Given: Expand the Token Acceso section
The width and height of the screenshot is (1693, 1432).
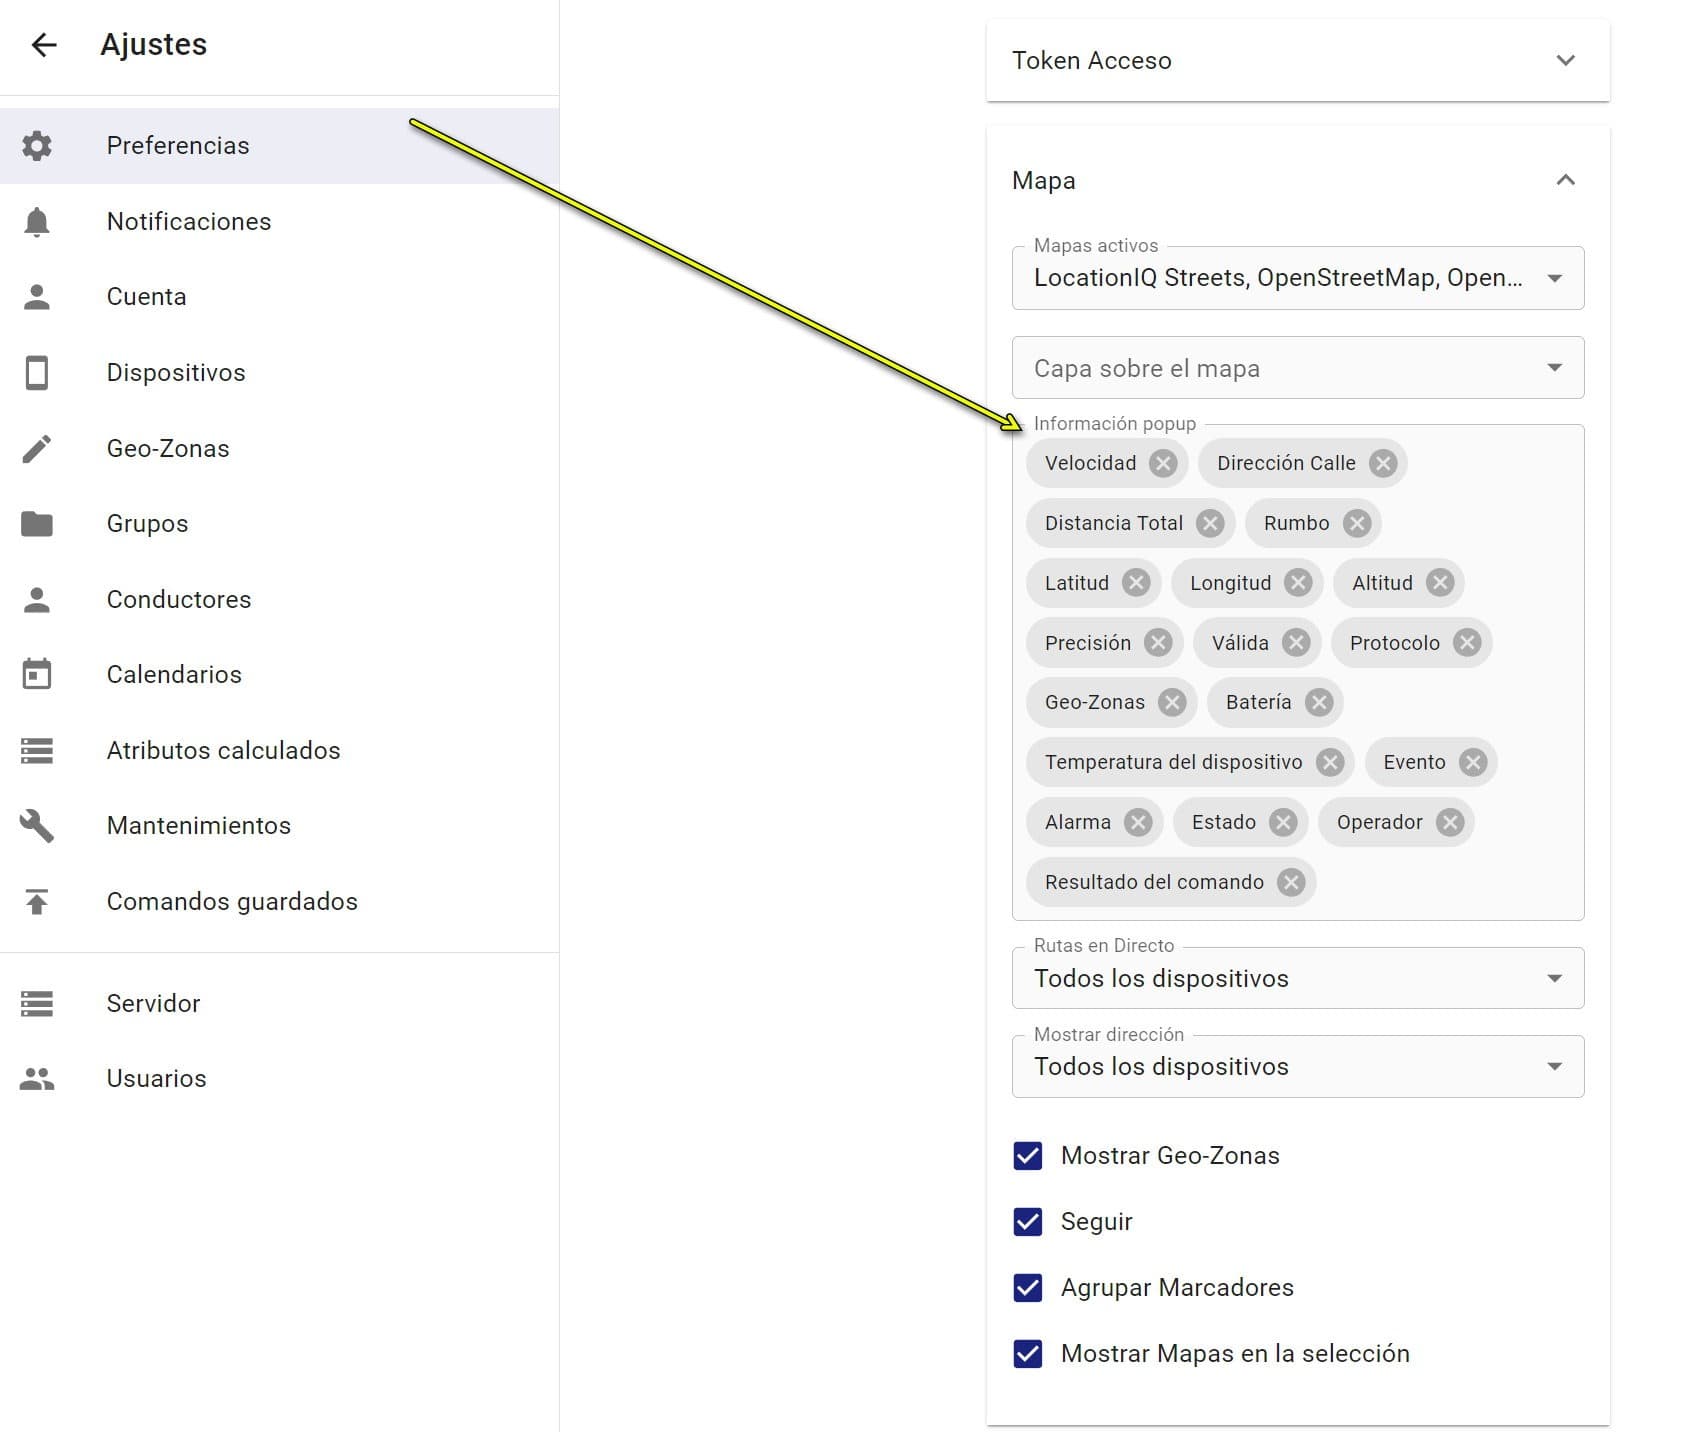Looking at the screenshot, I should pos(1297,61).
